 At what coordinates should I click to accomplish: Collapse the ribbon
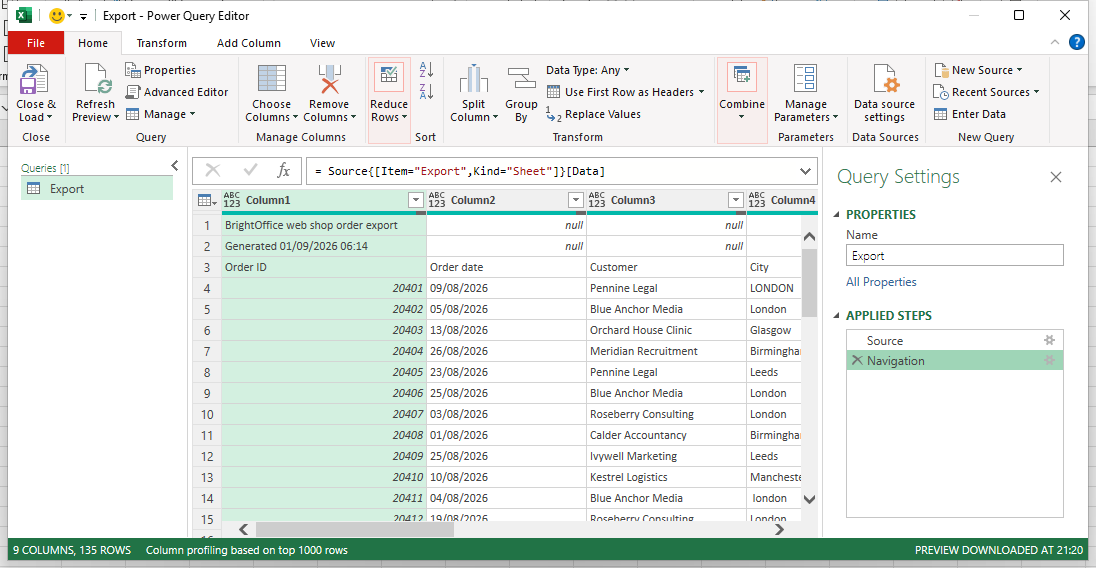point(1055,43)
